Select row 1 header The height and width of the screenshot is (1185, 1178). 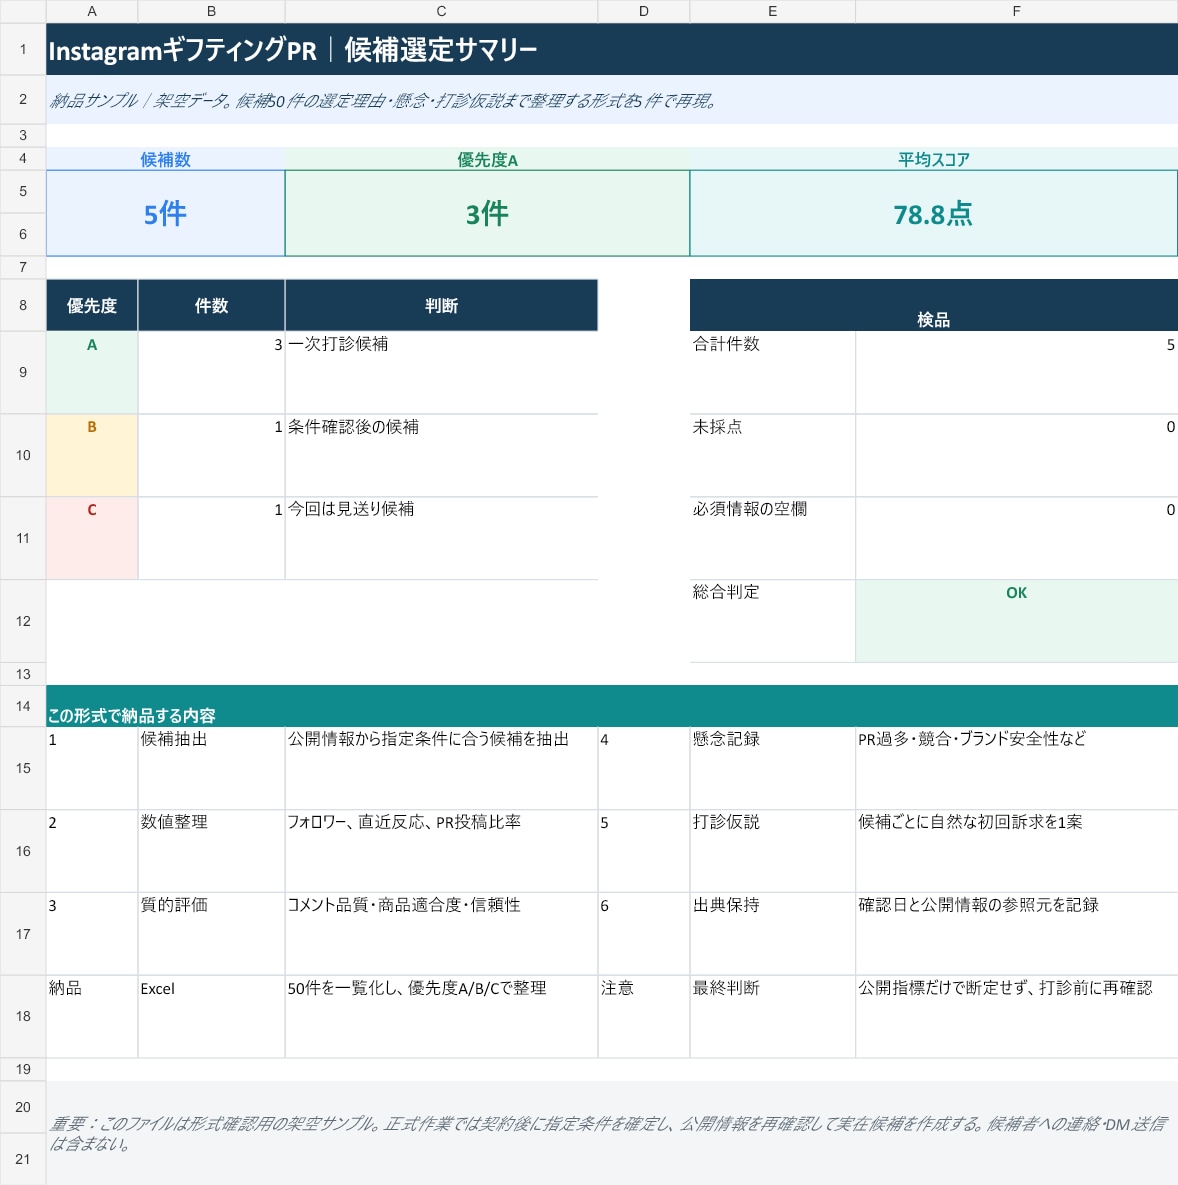23,49
